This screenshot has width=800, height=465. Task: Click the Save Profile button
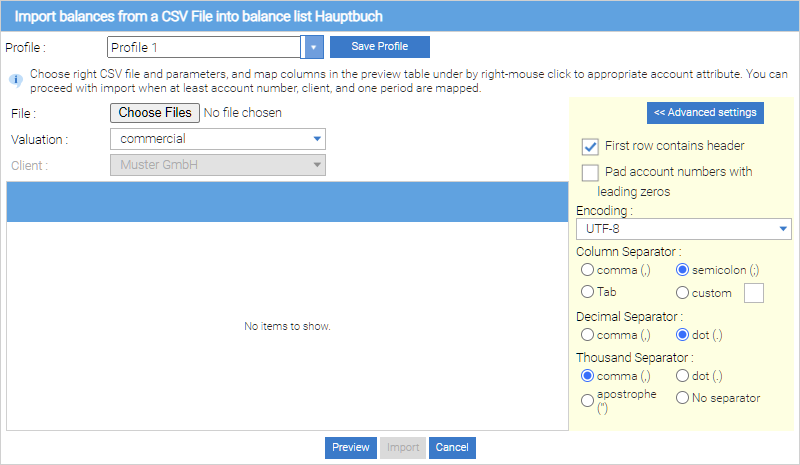(379, 47)
